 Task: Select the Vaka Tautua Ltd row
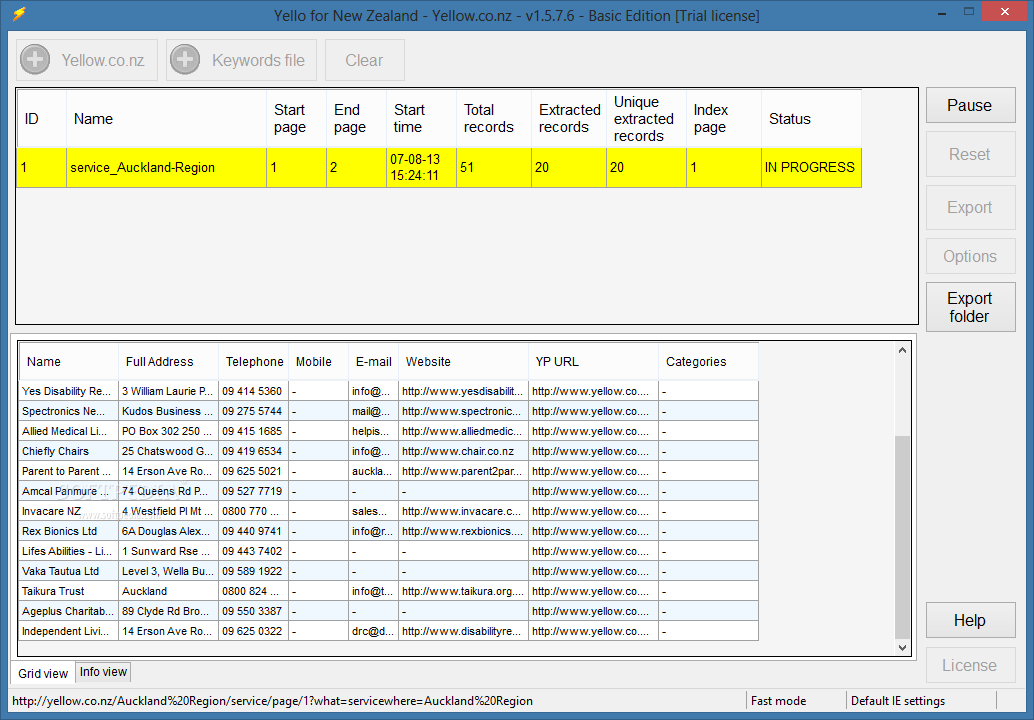[388, 571]
